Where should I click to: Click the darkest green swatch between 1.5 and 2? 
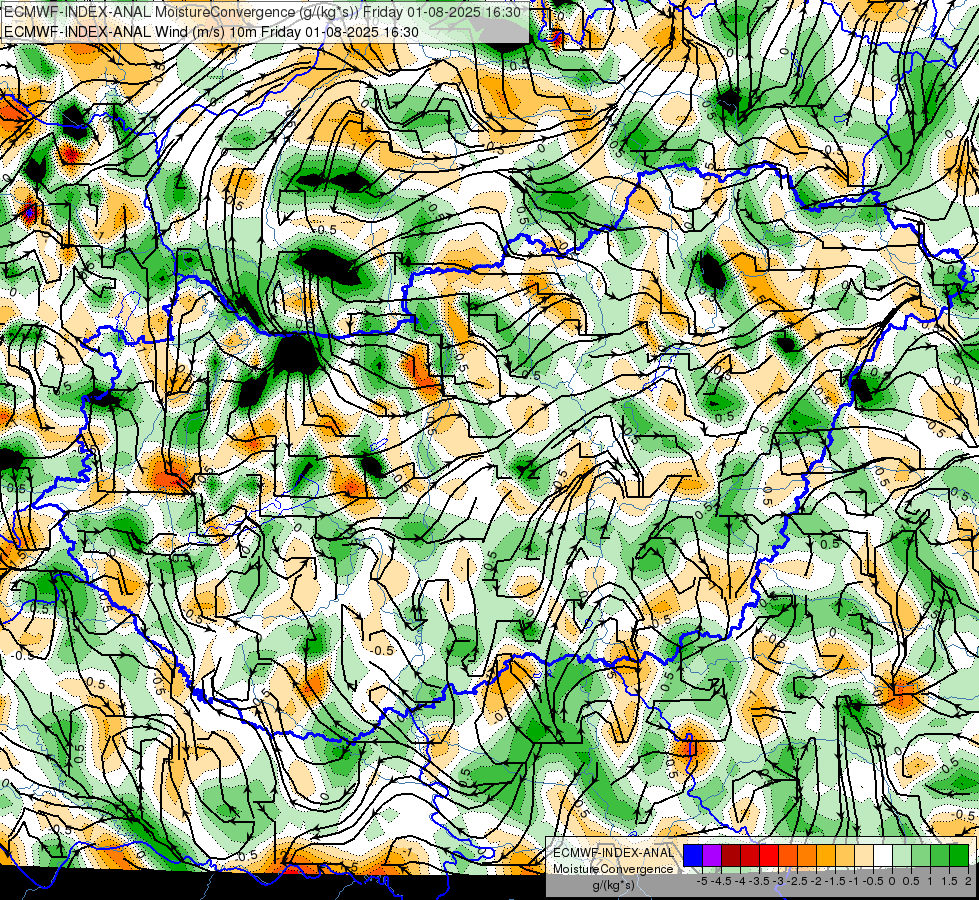[959, 855]
